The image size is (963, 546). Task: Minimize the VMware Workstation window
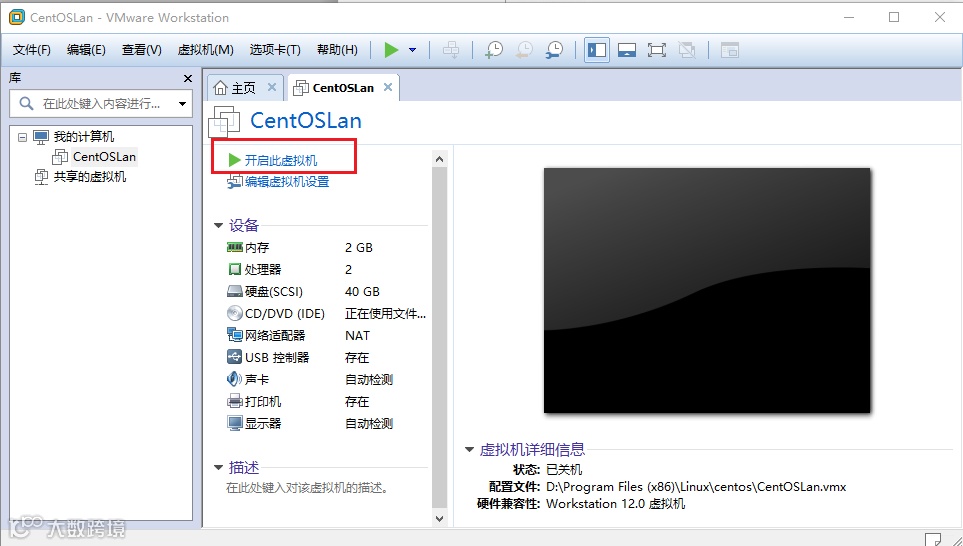849,17
